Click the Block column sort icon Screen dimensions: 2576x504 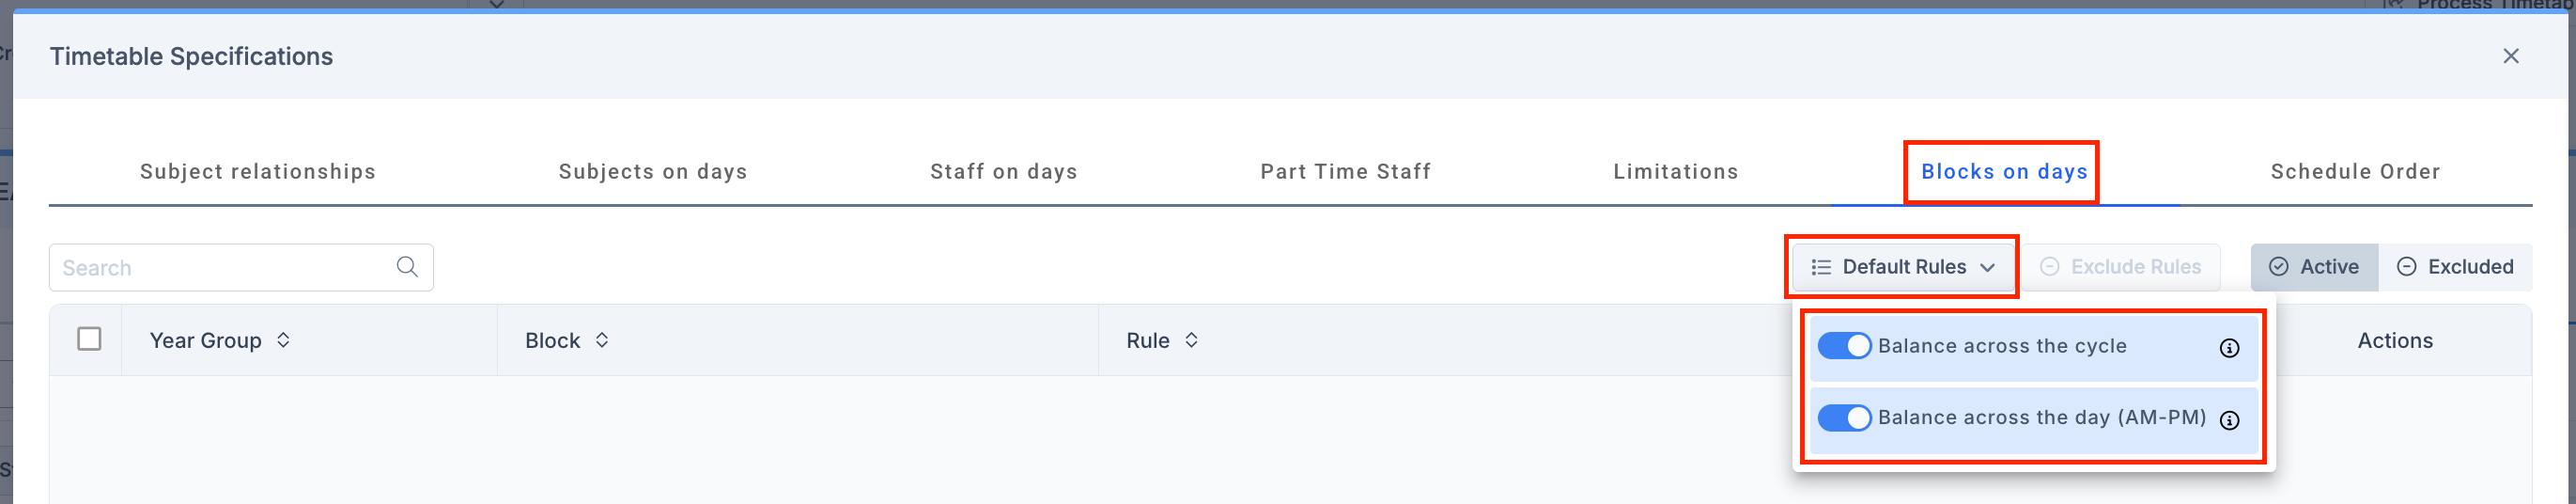(x=602, y=340)
